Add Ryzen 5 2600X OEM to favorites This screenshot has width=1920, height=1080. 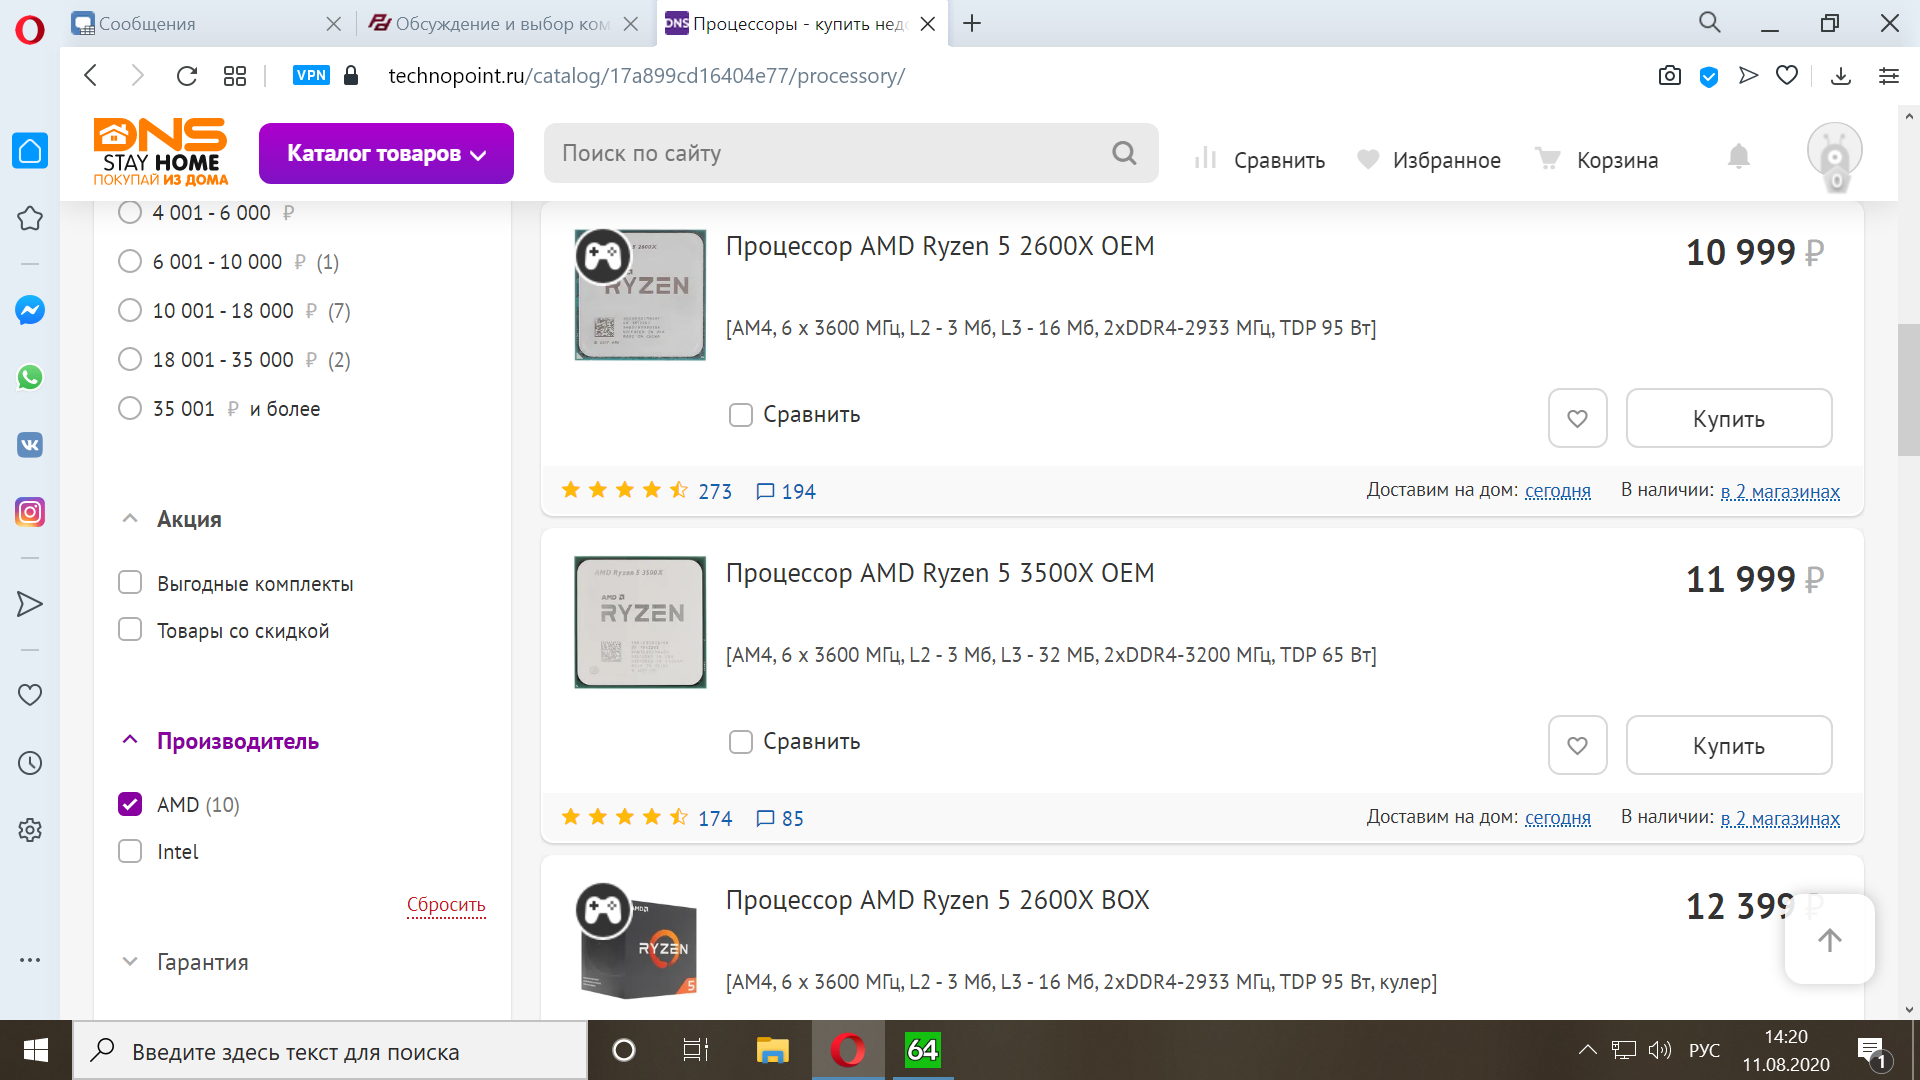[1577, 418]
